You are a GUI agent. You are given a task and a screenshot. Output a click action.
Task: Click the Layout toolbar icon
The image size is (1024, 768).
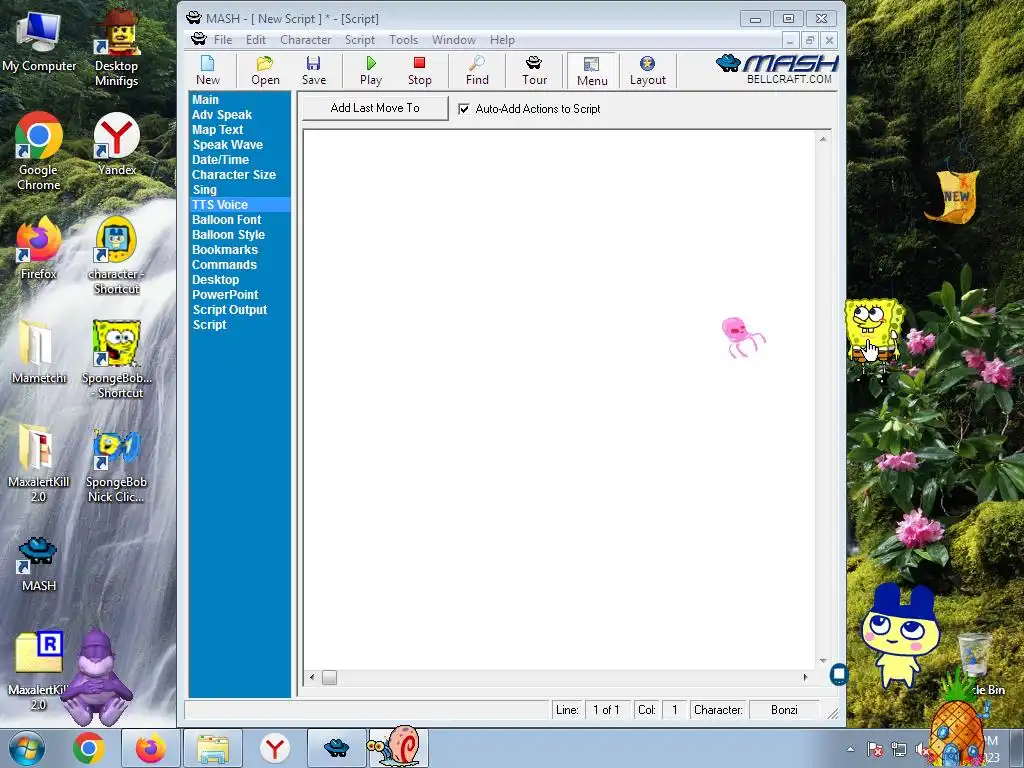pos(647,71)
